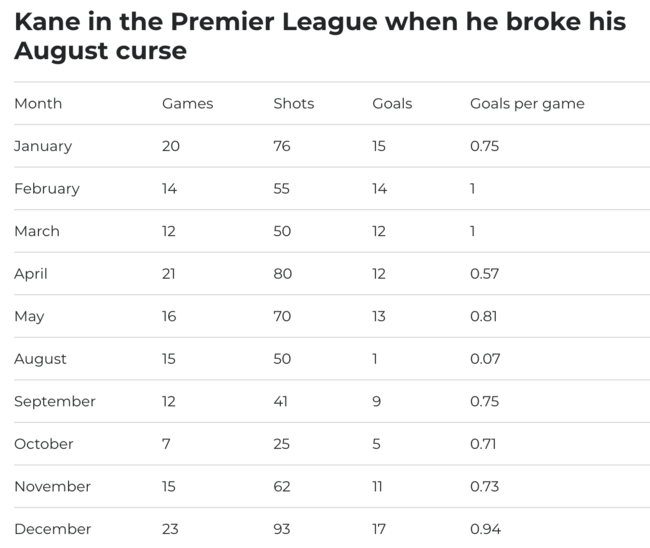Click the Games column header
The height and width of the screenshot is (548, 650).
click(x=187, y=104)
